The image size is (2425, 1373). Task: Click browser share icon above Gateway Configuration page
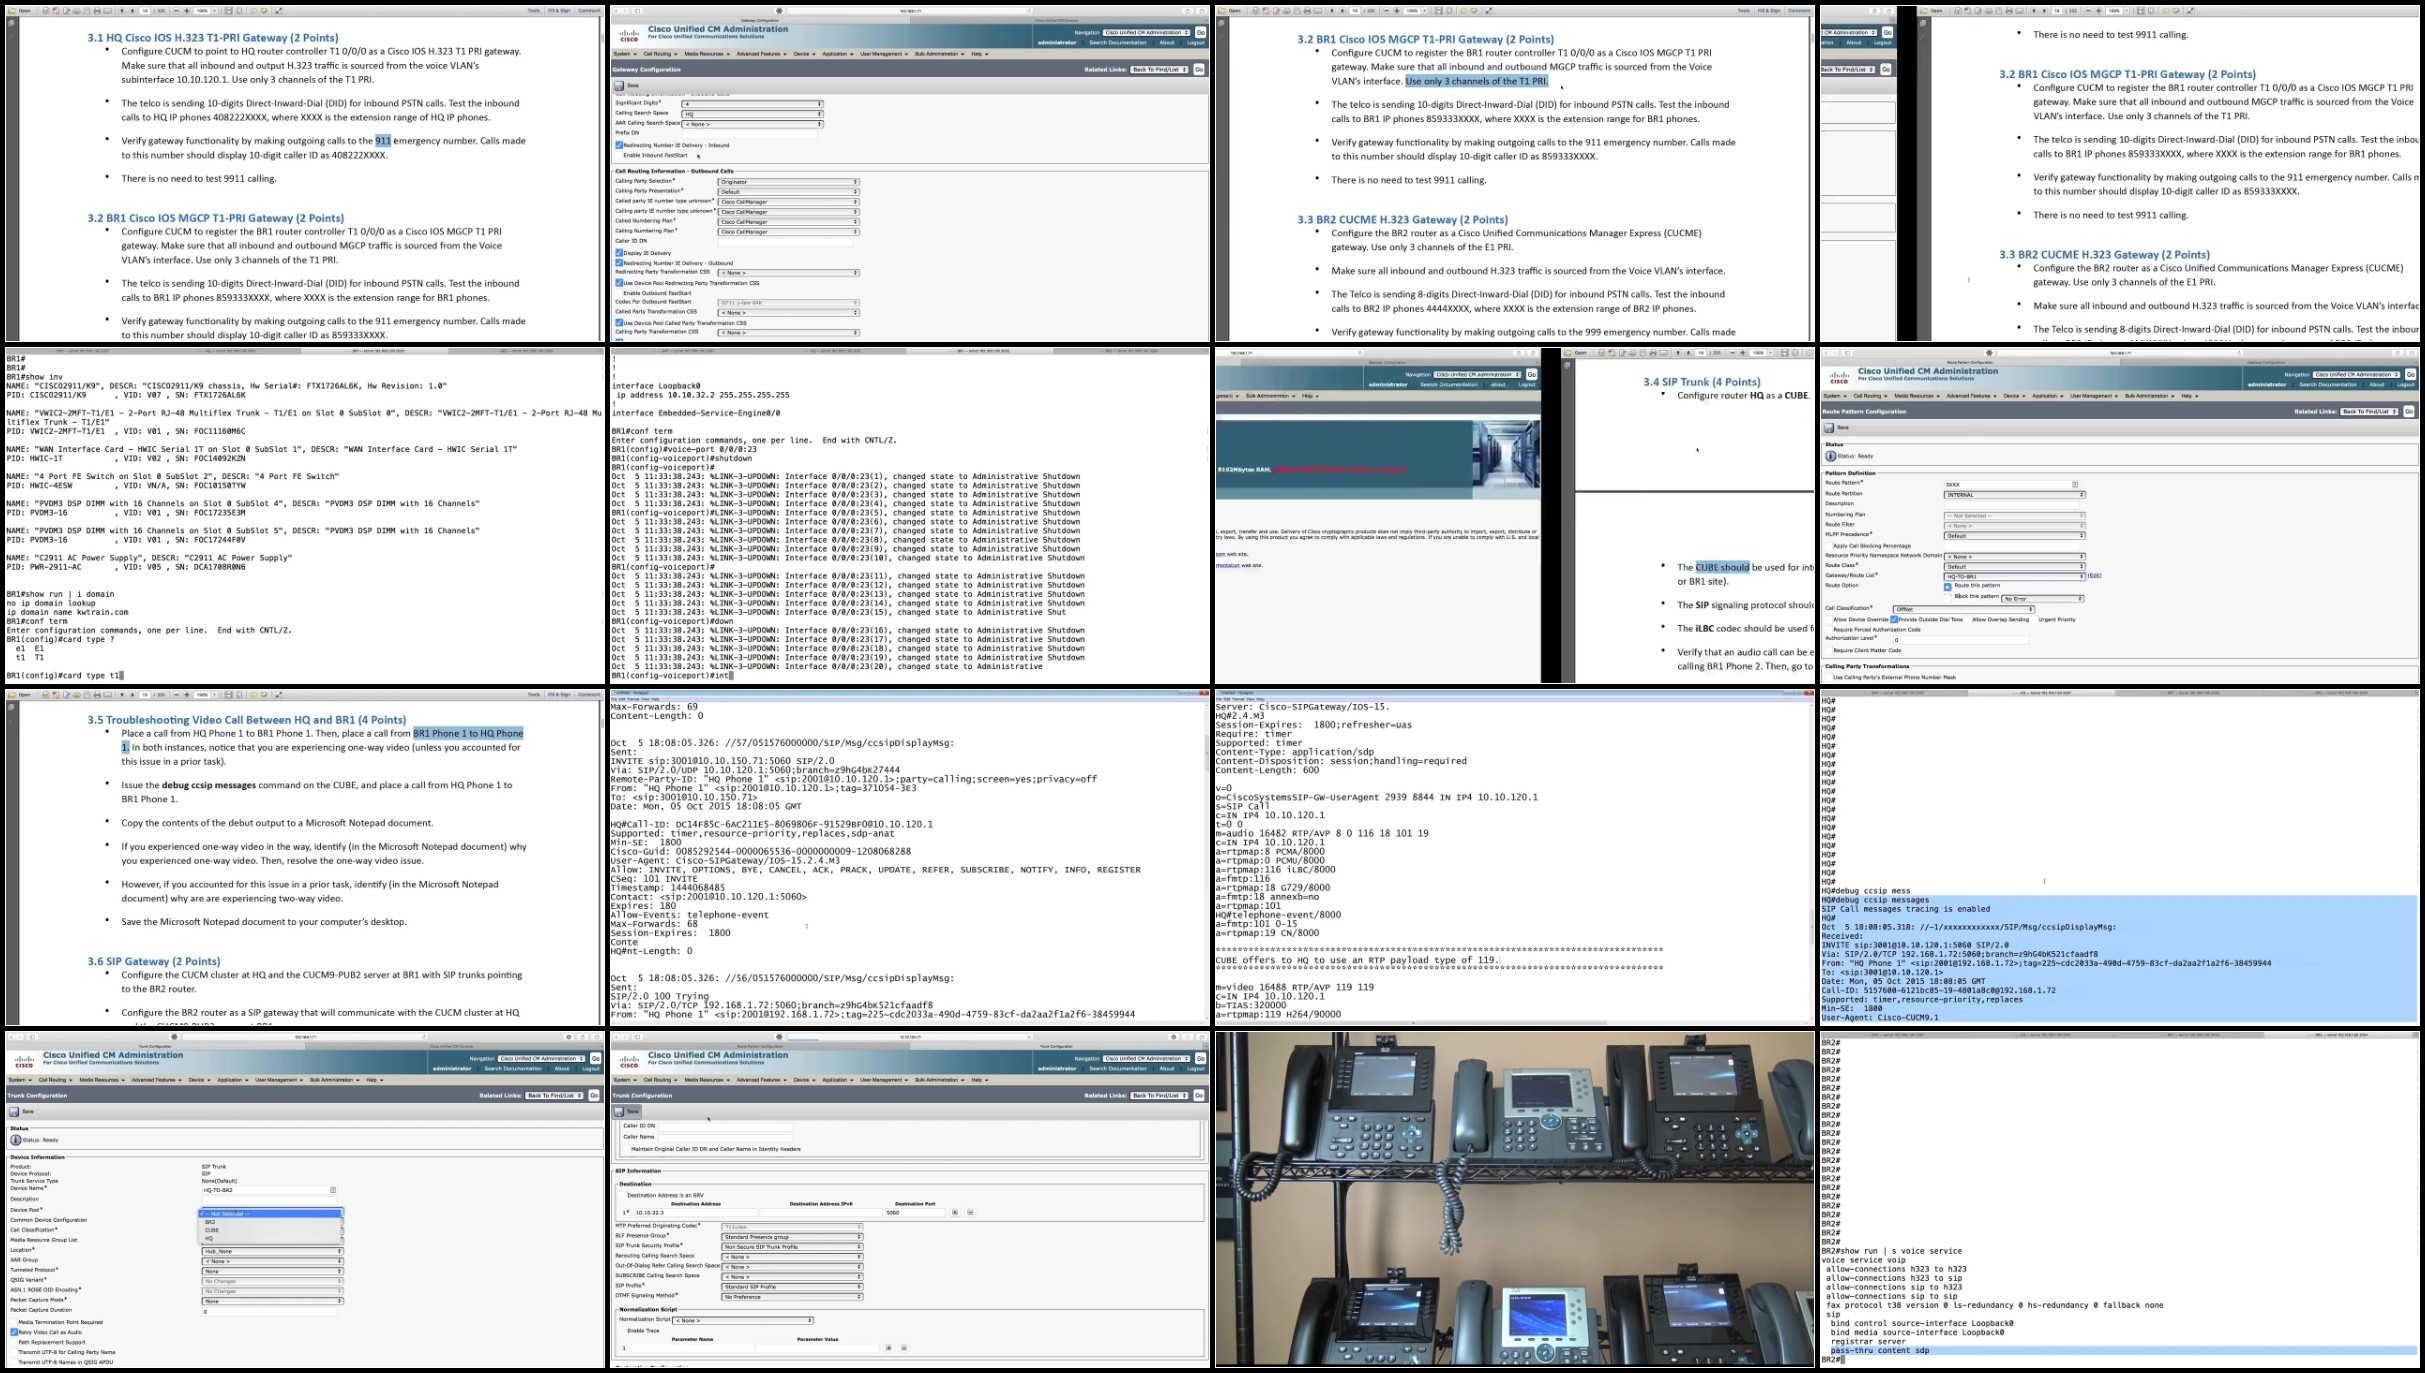click(x=1188, y=11)
